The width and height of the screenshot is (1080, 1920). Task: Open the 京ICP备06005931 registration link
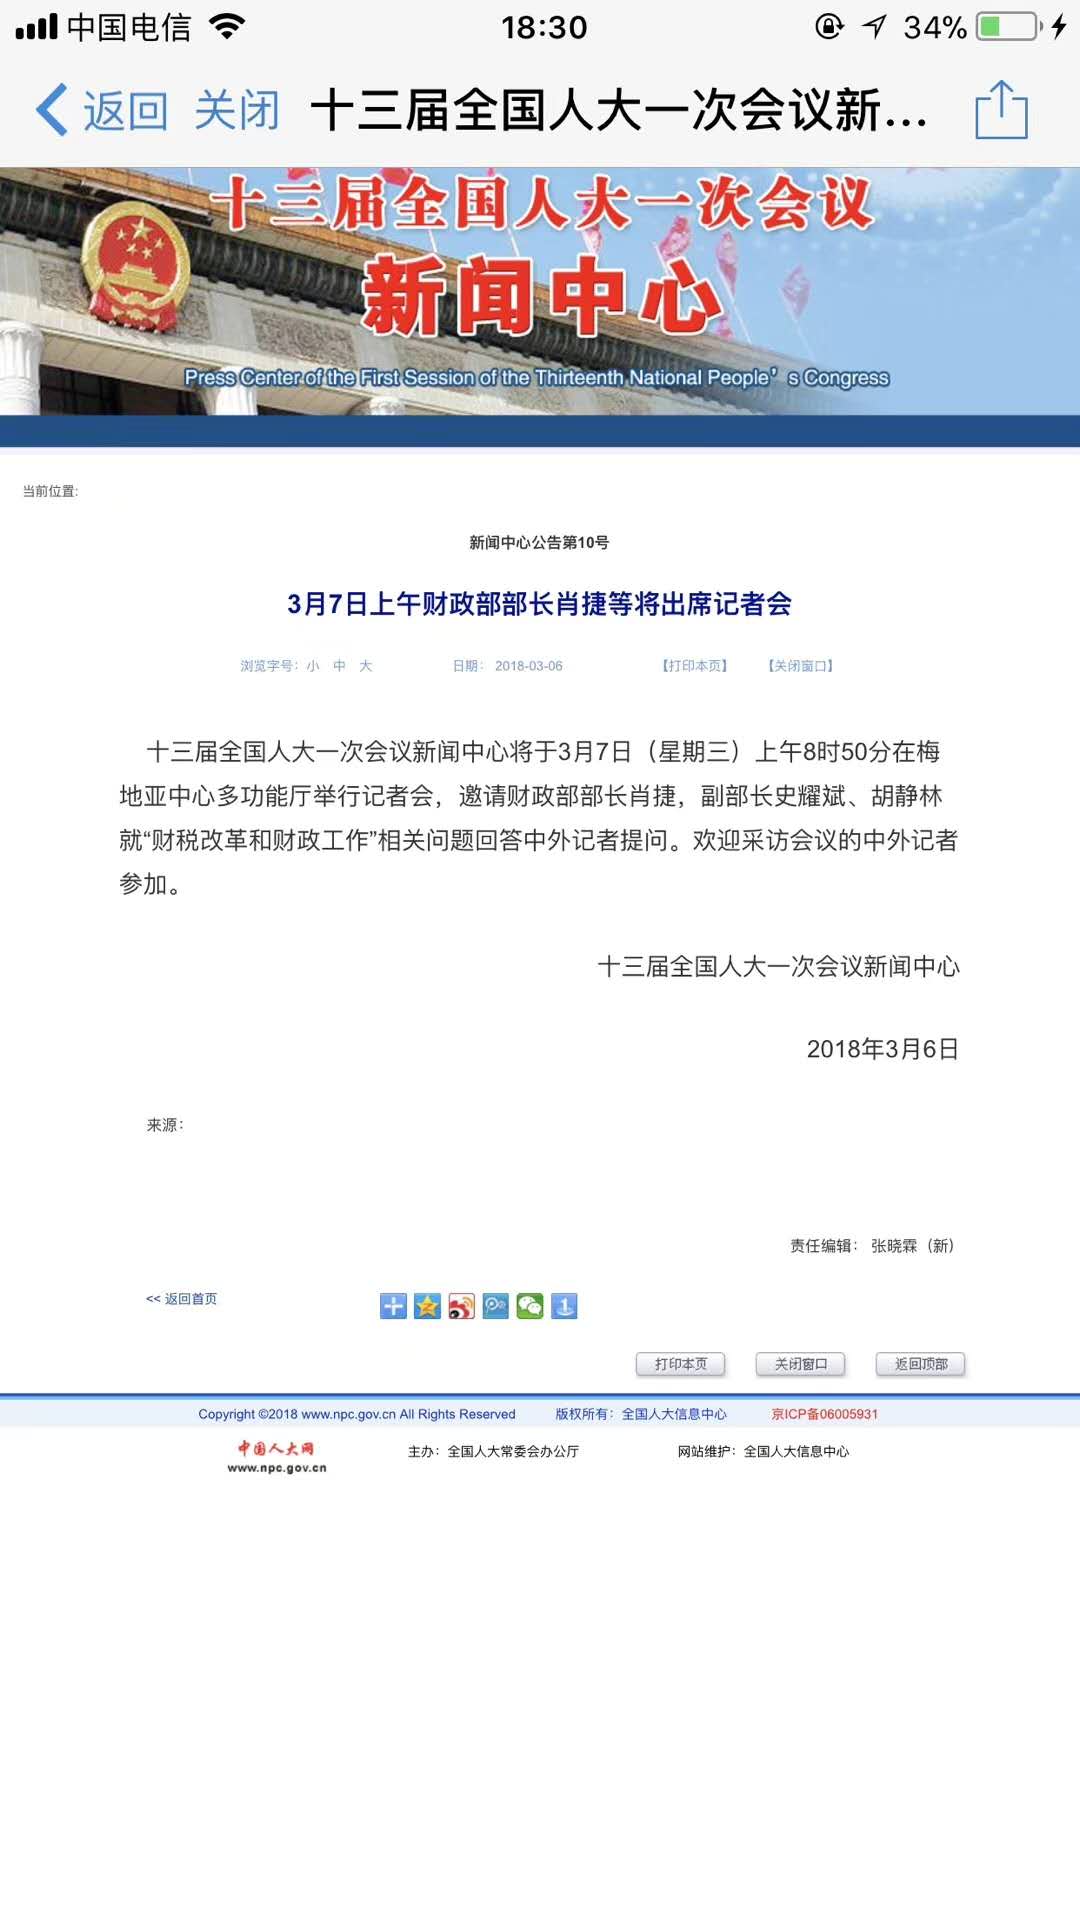pos(824,1414)
